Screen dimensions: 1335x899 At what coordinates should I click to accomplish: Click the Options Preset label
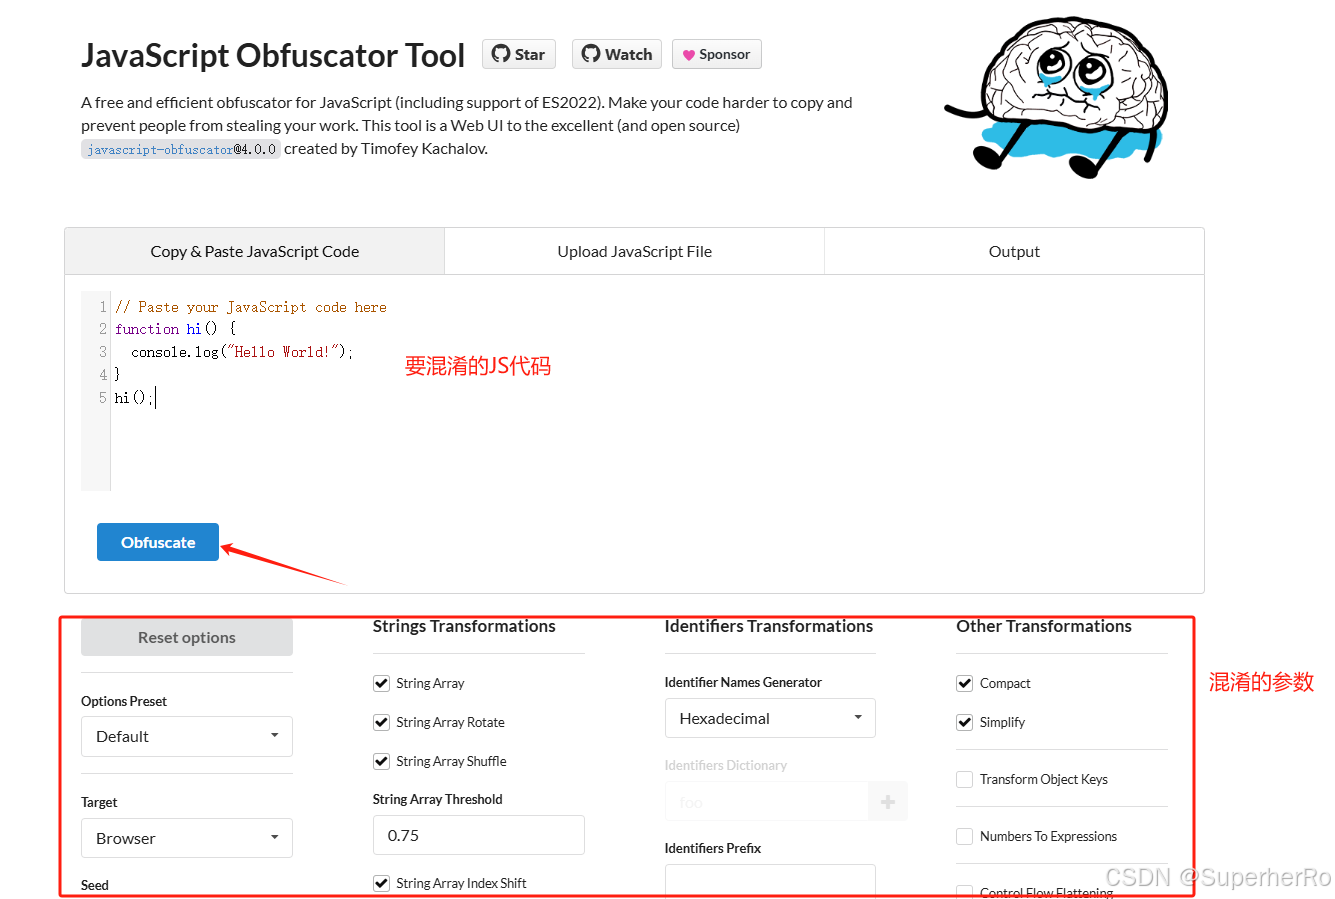pyautogui.click(x=124, y=701)
